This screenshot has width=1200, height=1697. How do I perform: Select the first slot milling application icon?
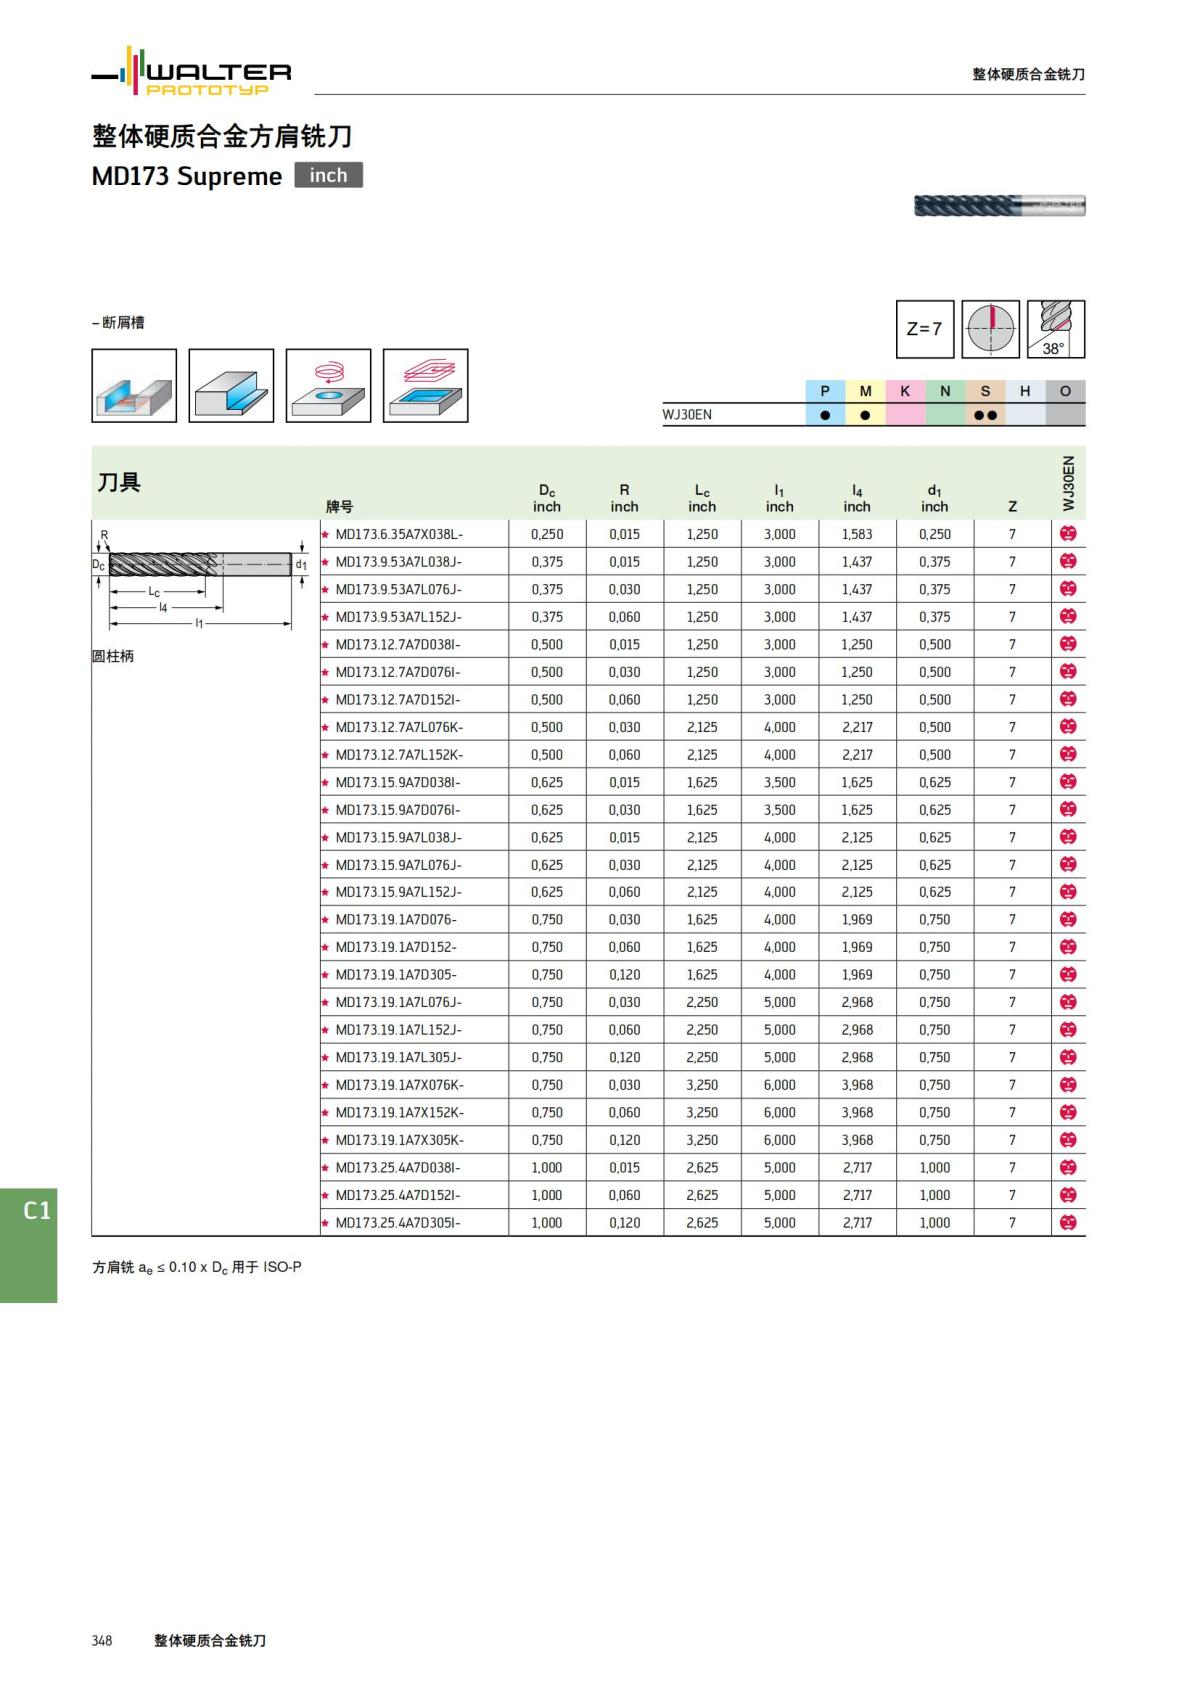pyautogui.click(x=134, y=386)
